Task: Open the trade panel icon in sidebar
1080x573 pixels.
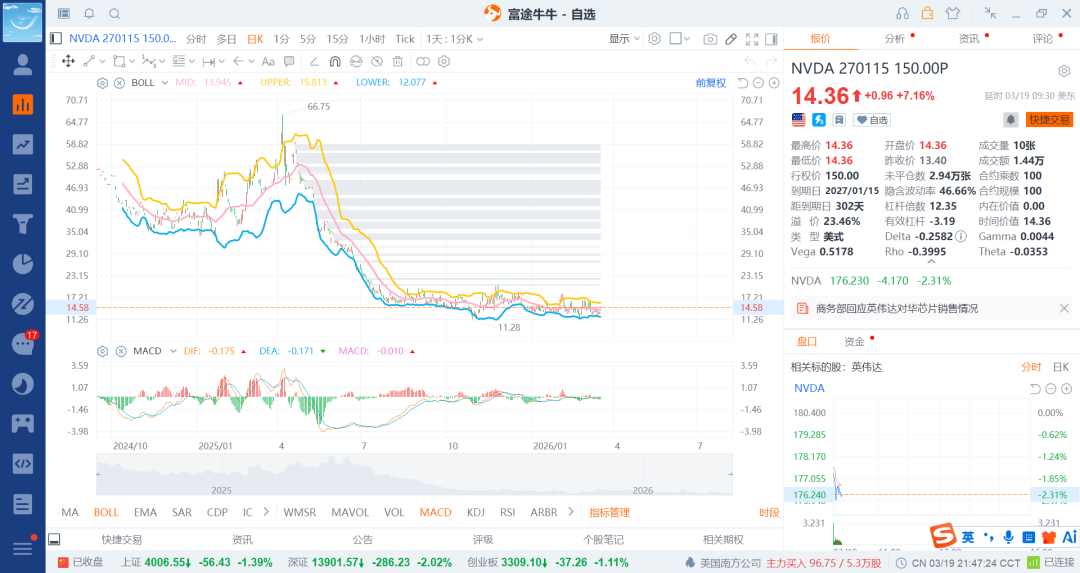Action: point(23,184)
